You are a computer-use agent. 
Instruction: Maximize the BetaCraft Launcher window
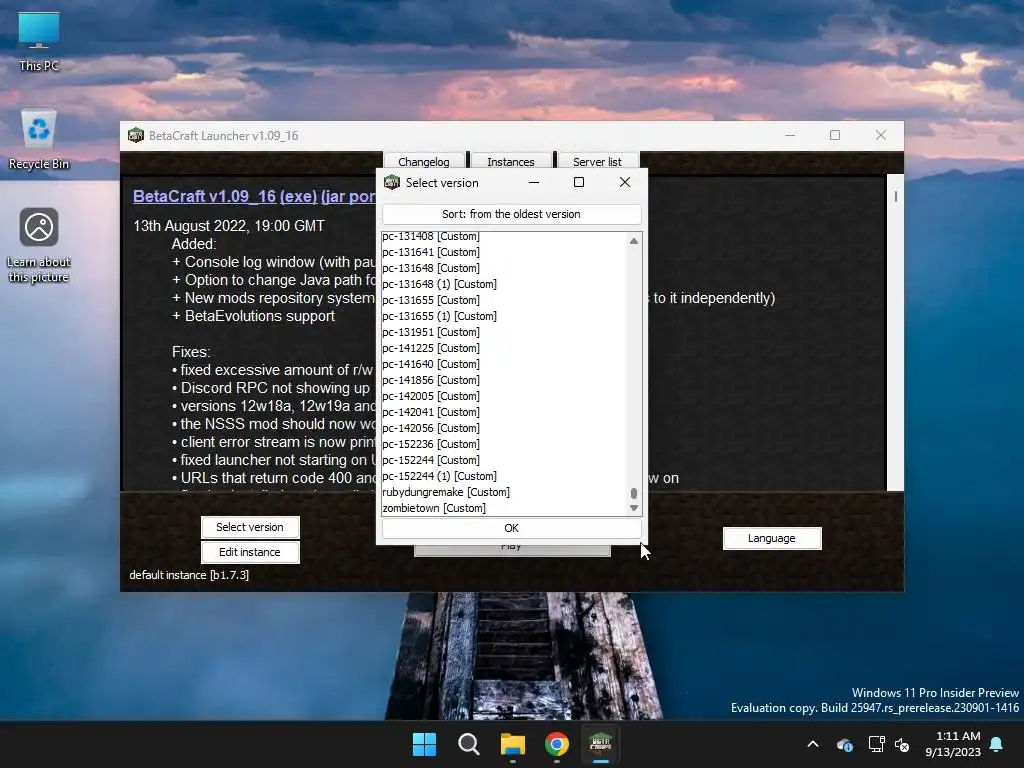pyautogui.click(x=835, y=135)
